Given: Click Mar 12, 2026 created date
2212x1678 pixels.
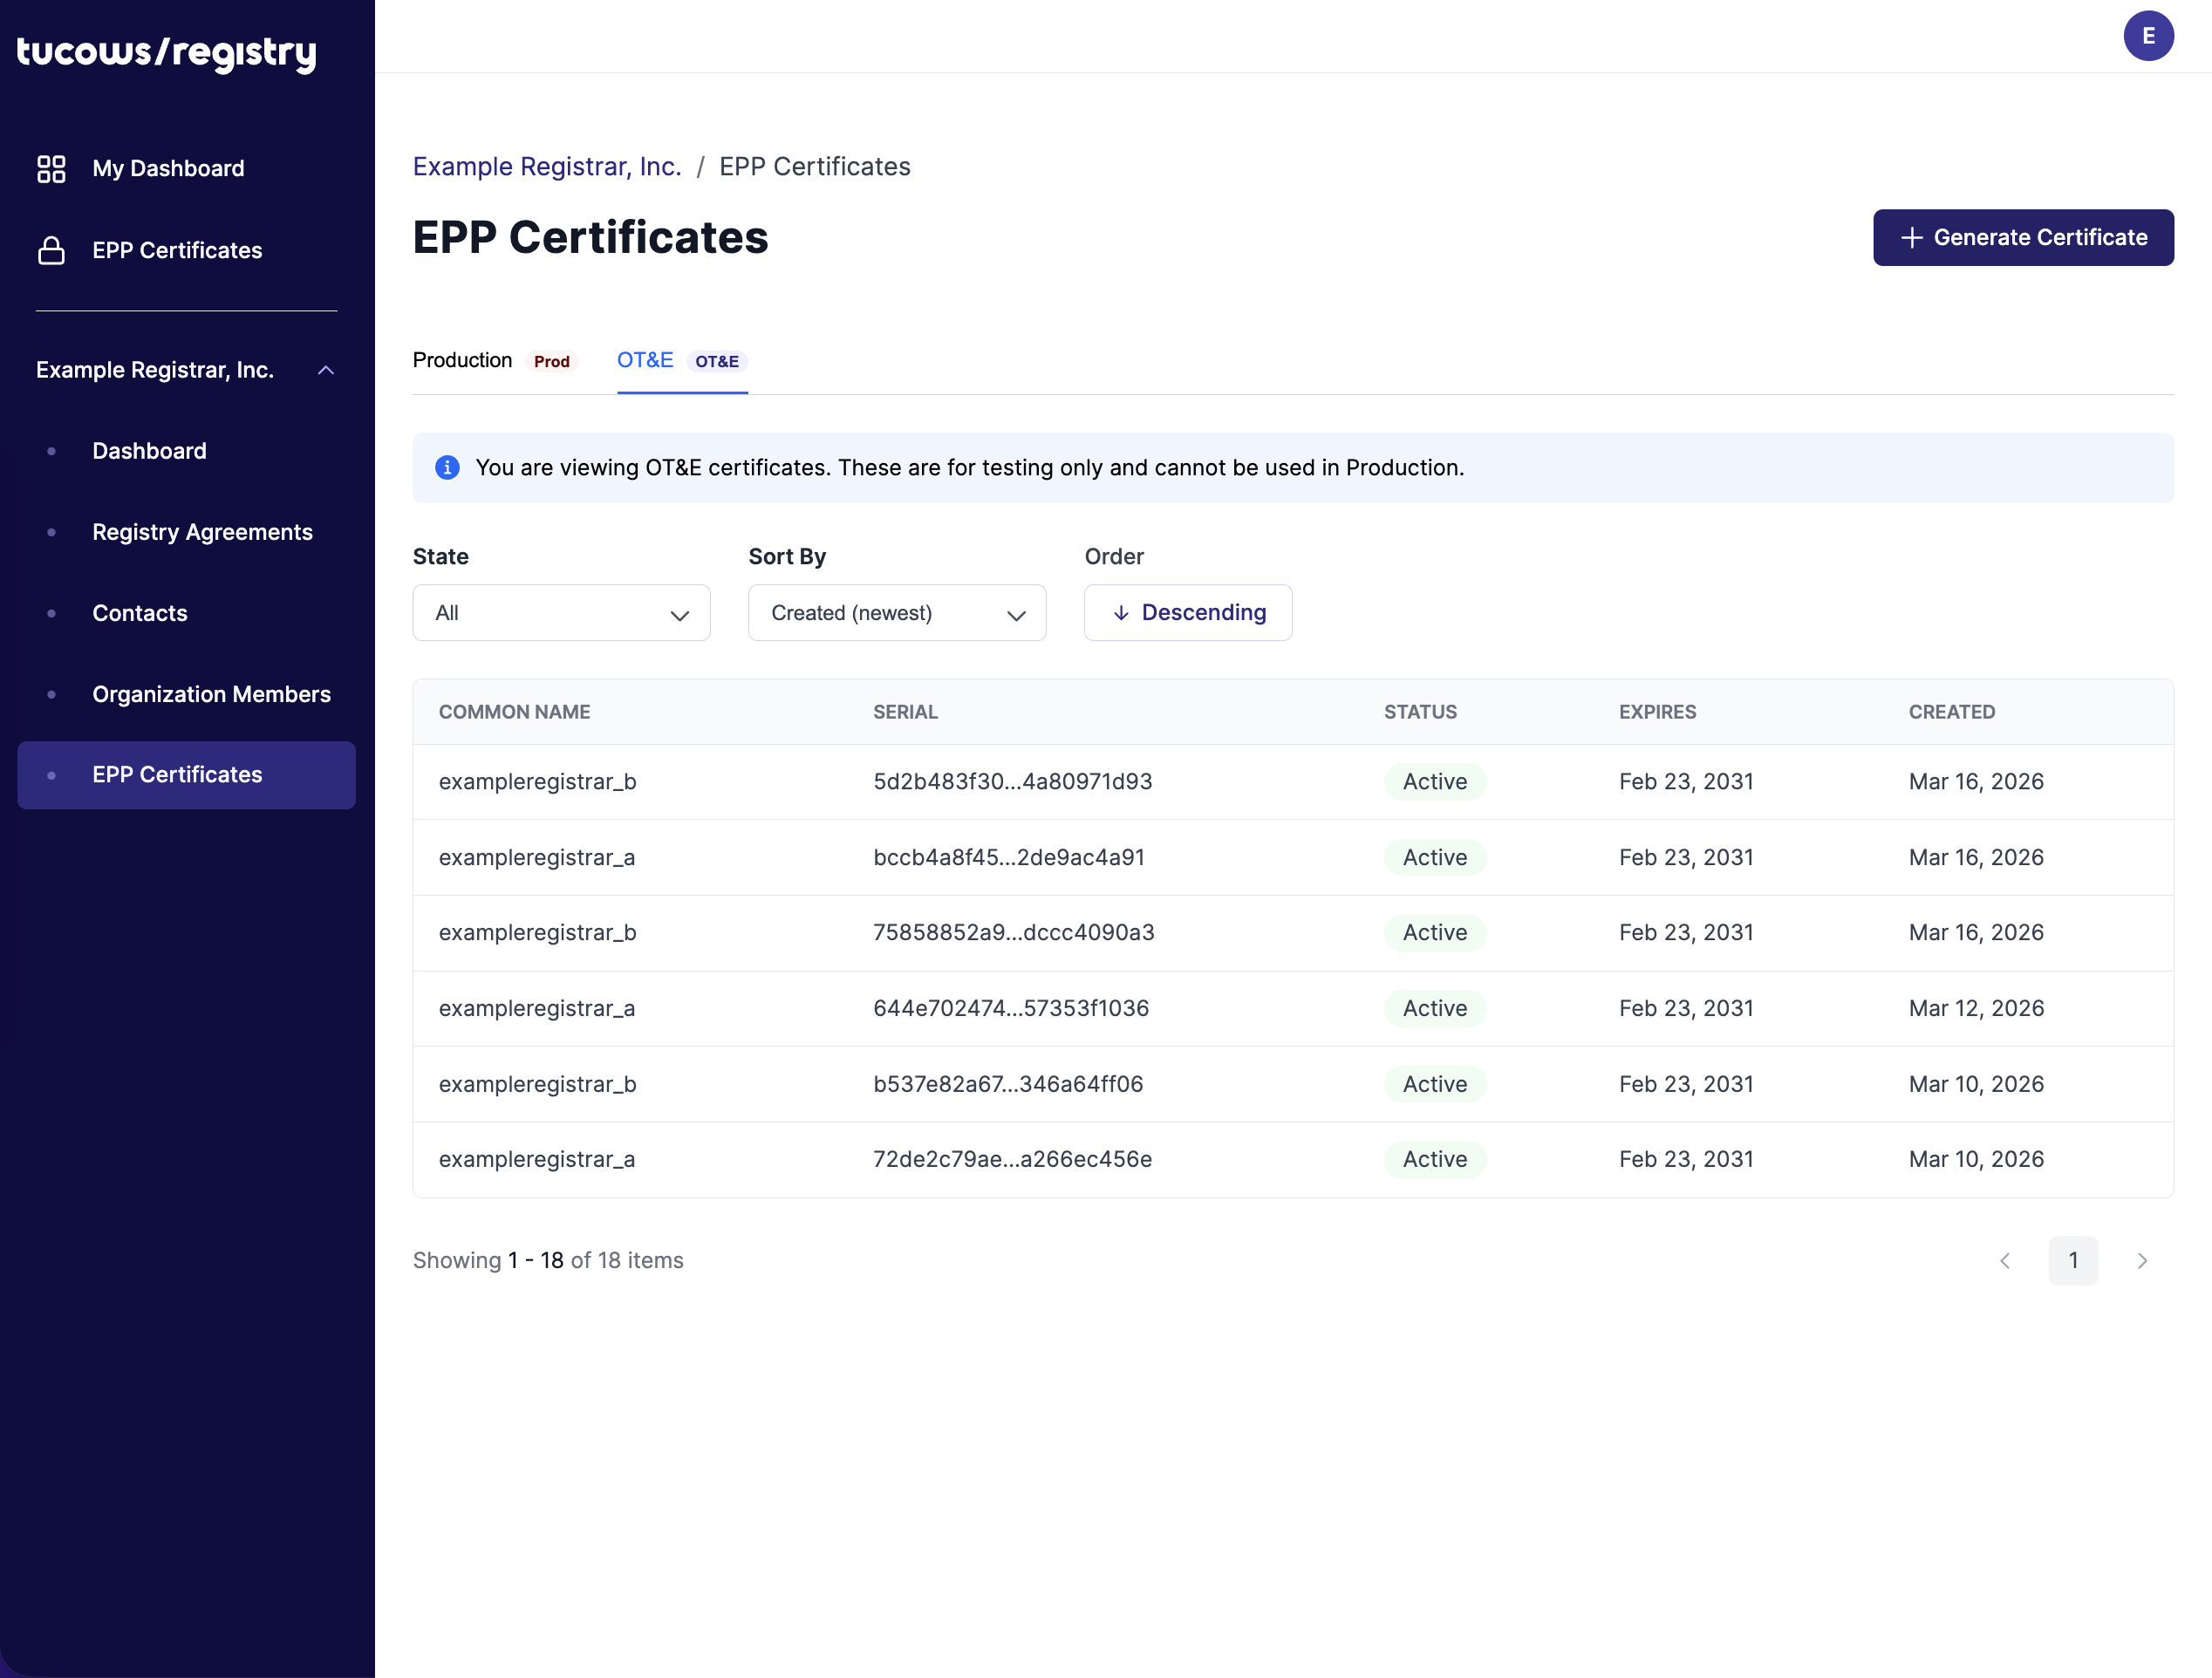Looking at the screenshot, I should 1976,1008.
